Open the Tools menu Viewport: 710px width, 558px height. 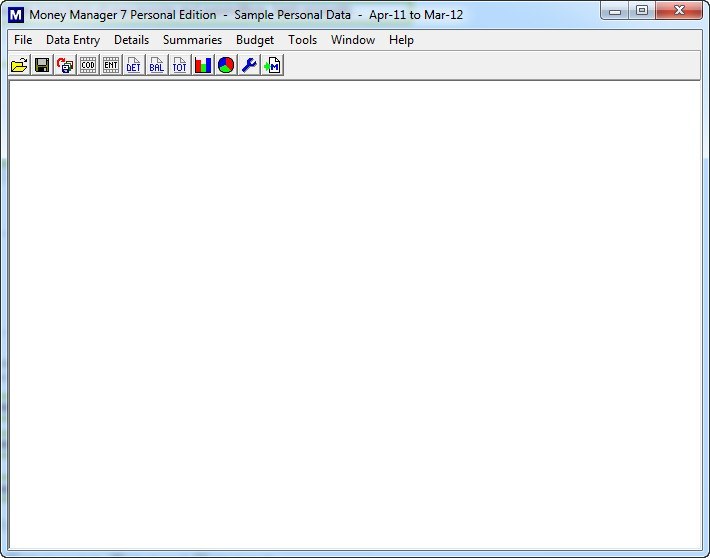pyautogui.click(x=302, y=40)
